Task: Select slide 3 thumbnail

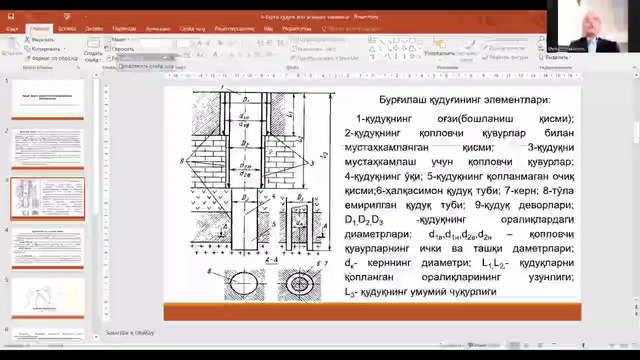Action: coord(48,198)
